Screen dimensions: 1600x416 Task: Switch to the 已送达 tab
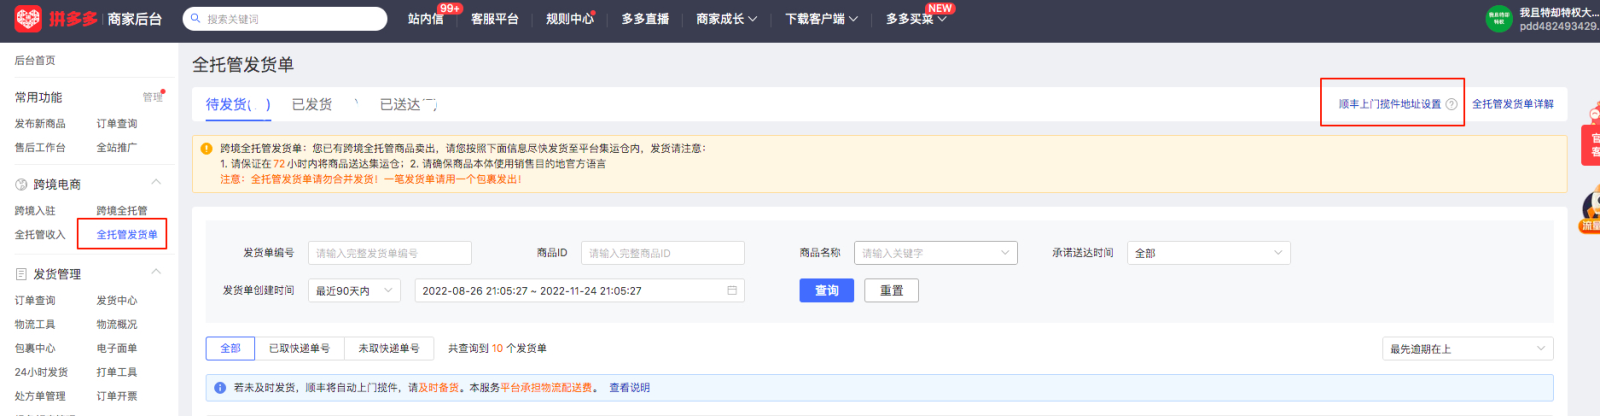(x=408, y=104)
